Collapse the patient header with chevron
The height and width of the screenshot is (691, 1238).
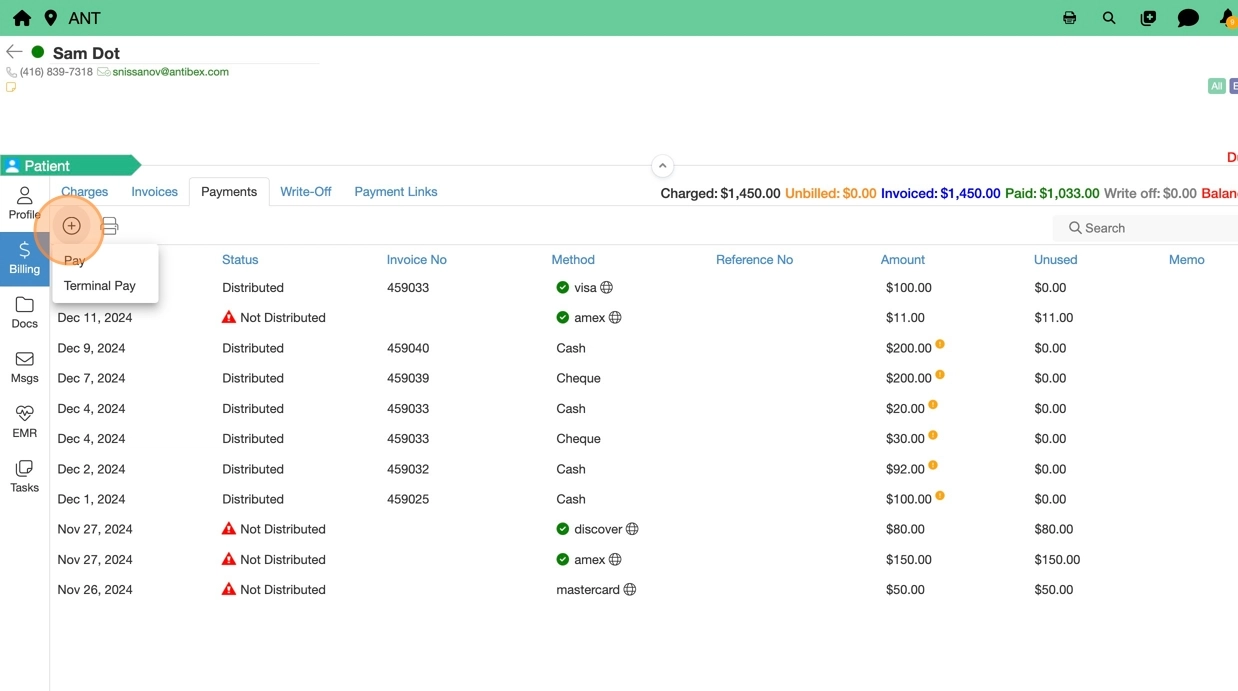pos(662,166)
